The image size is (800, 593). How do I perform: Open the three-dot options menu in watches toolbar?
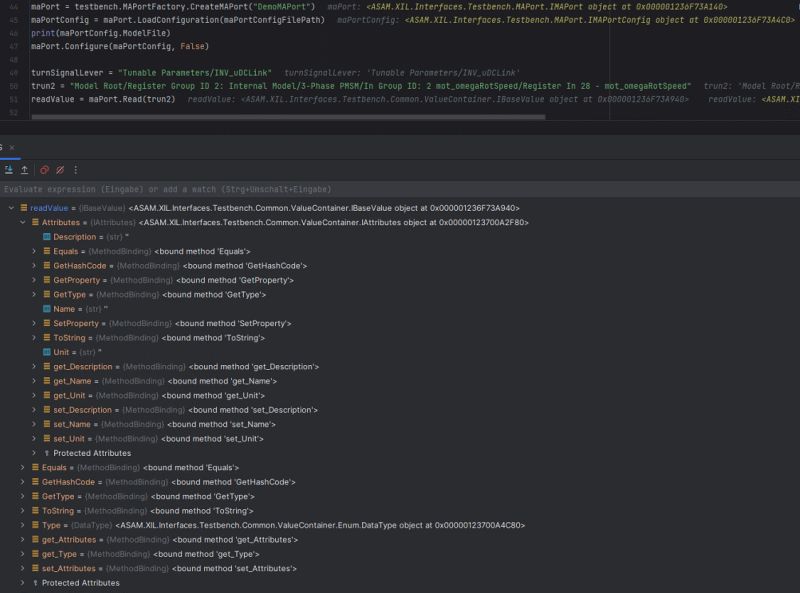tap(75, 169)
